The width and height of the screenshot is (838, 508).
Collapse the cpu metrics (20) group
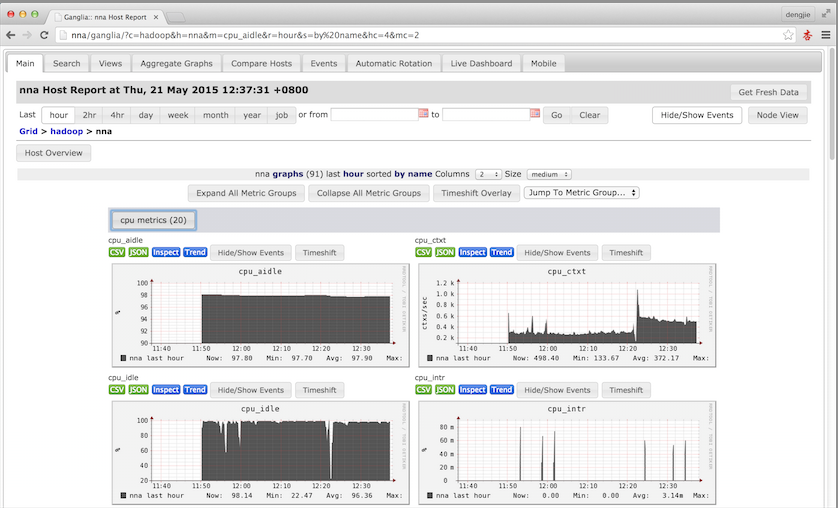(x=153, y=220)
